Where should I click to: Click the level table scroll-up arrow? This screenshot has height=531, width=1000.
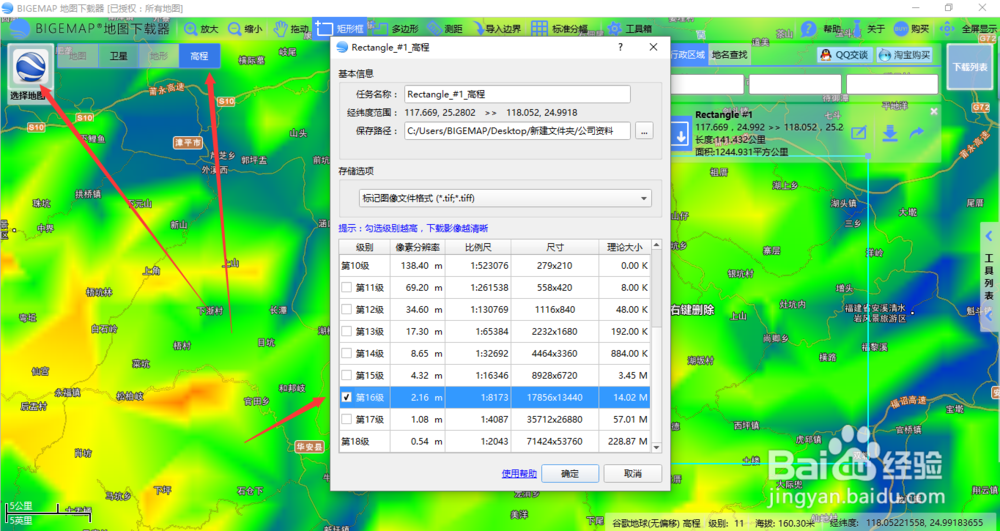tap(656, 245)
